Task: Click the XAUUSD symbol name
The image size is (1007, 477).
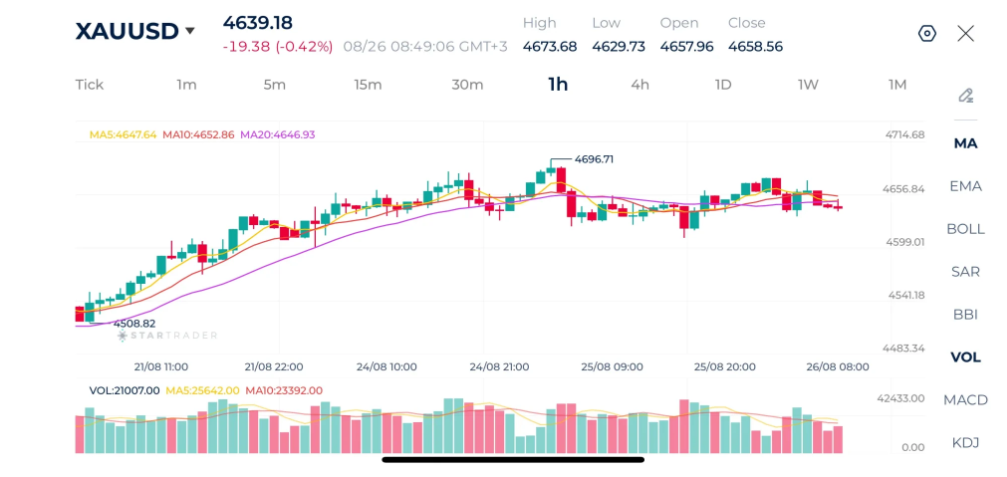Action: coord(127,31)
